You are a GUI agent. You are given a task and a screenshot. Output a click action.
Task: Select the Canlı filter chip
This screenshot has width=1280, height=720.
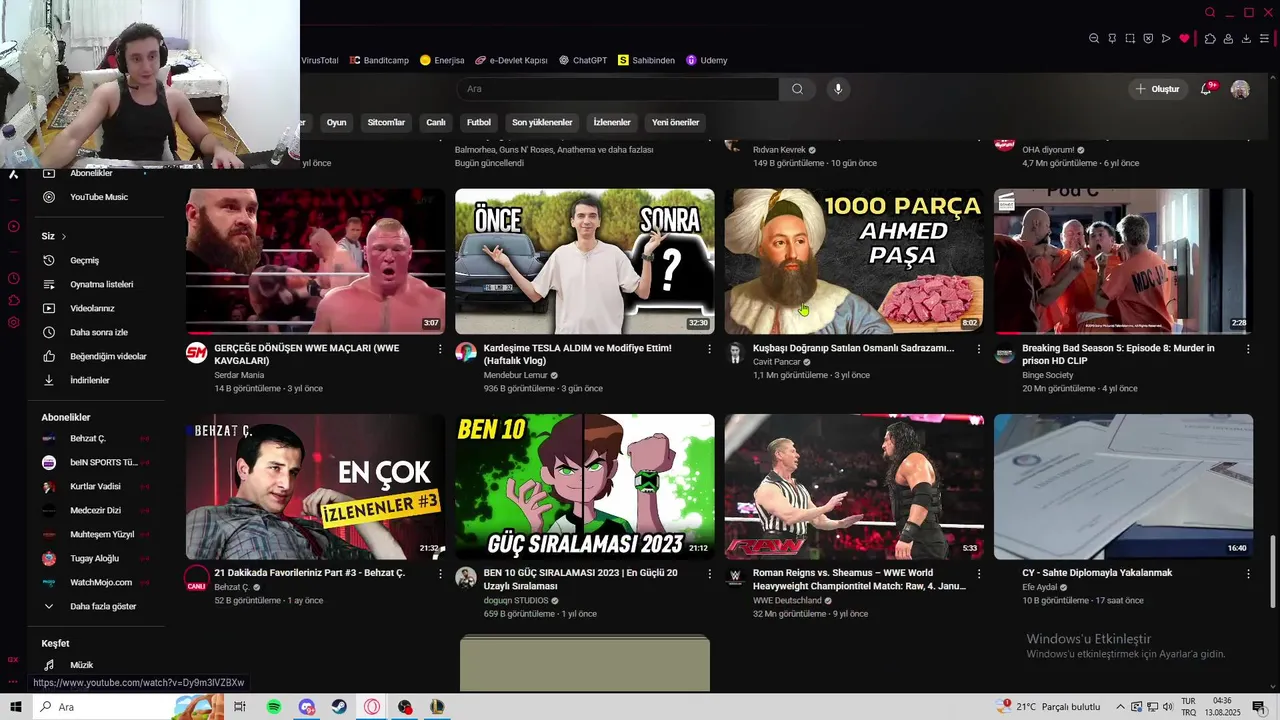point(436,122)
